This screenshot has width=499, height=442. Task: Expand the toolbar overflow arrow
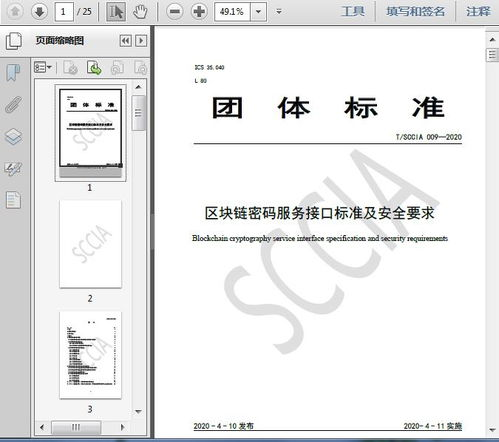point(279,12)
